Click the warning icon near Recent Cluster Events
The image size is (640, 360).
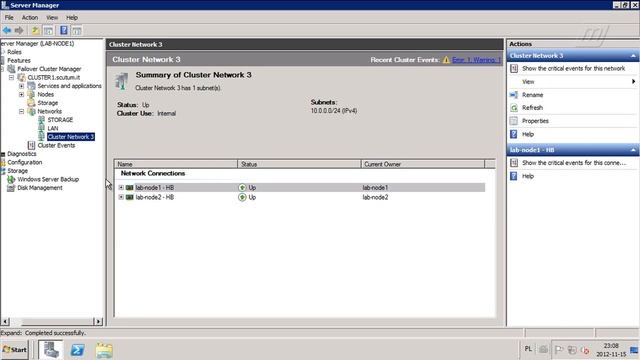coord(446,60)
